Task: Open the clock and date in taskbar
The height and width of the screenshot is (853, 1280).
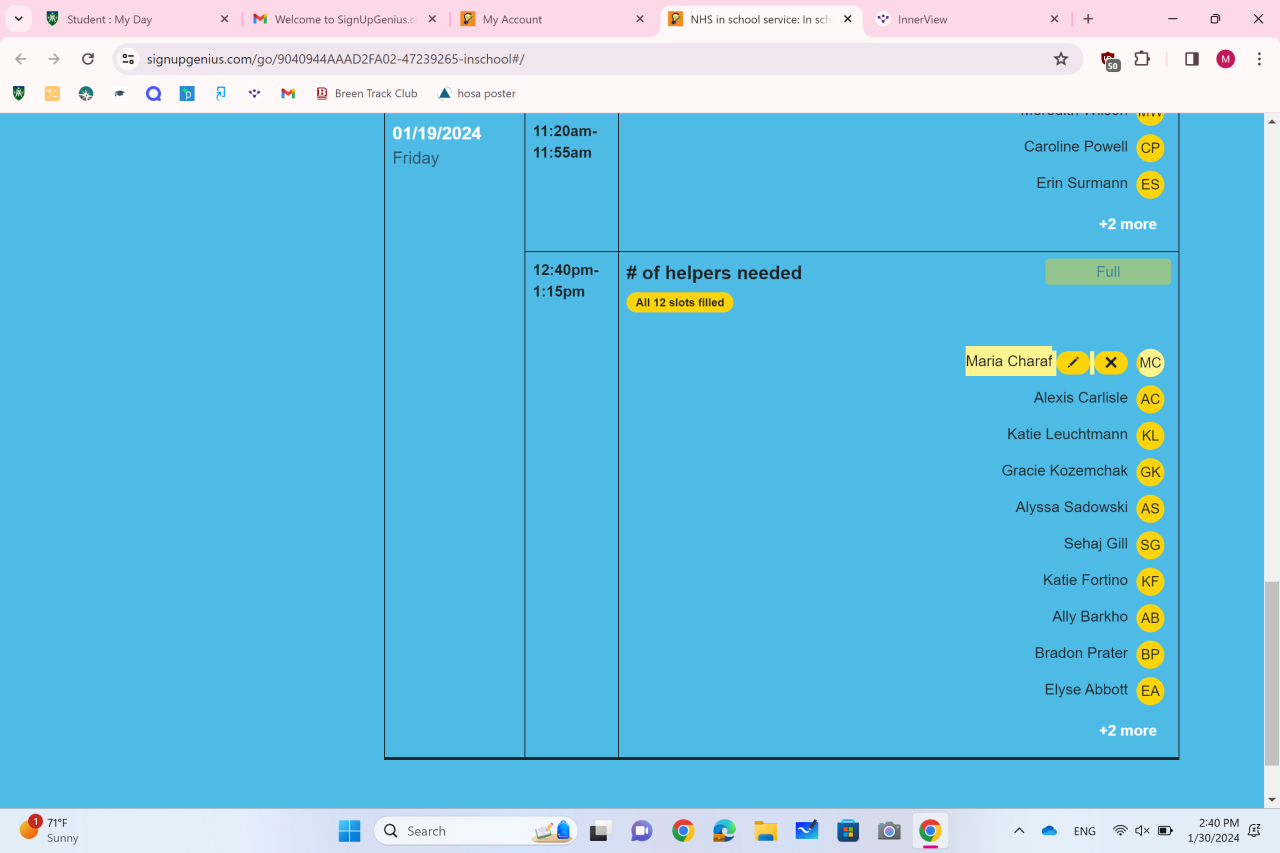Action: coord(1213,830)
